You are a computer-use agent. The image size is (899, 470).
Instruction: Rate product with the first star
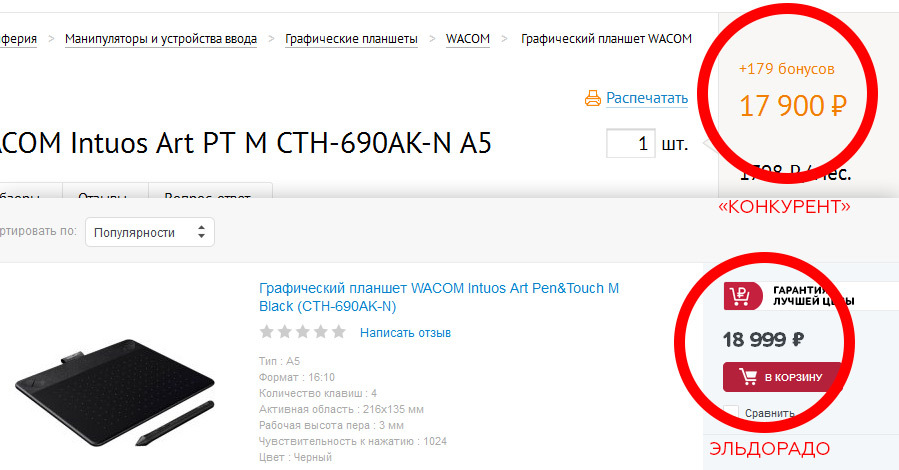click(x=267, y=331)
